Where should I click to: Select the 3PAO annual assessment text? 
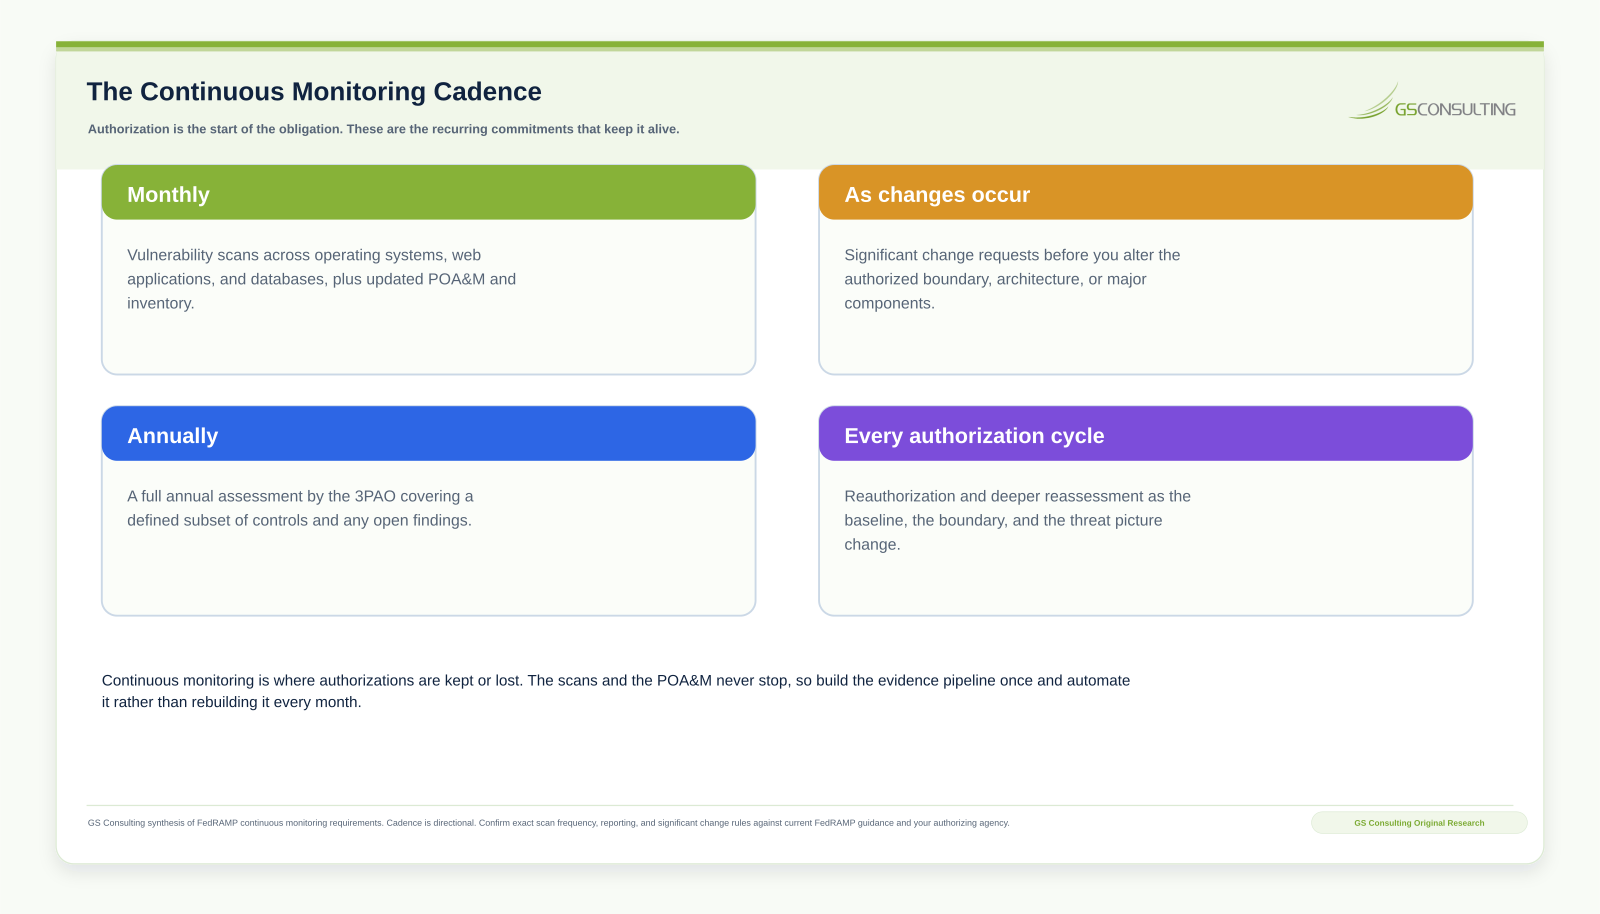click(x=300, y=508)
